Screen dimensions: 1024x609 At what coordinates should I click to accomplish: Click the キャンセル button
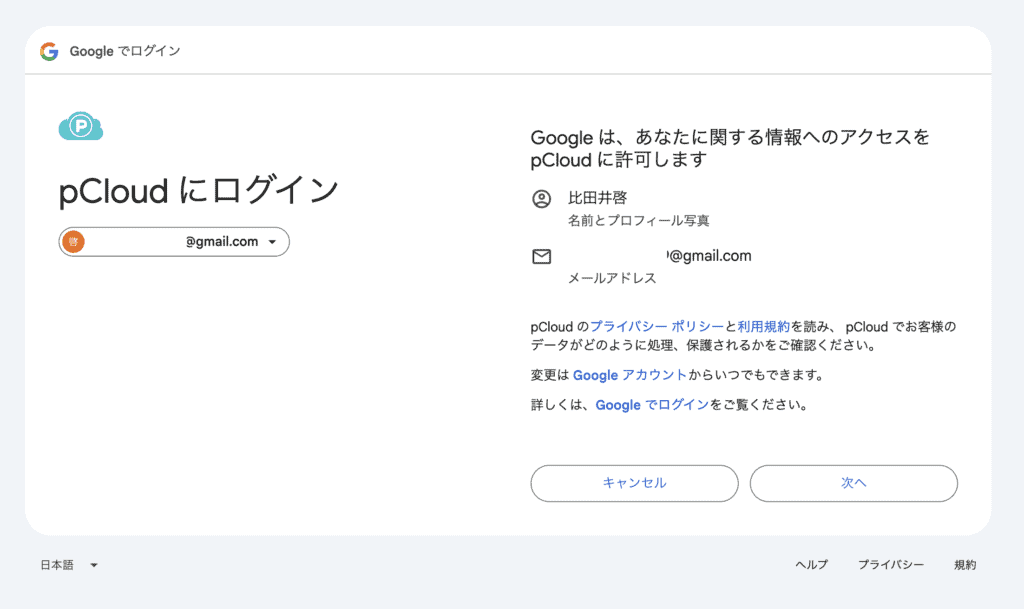tap(634, 483)
